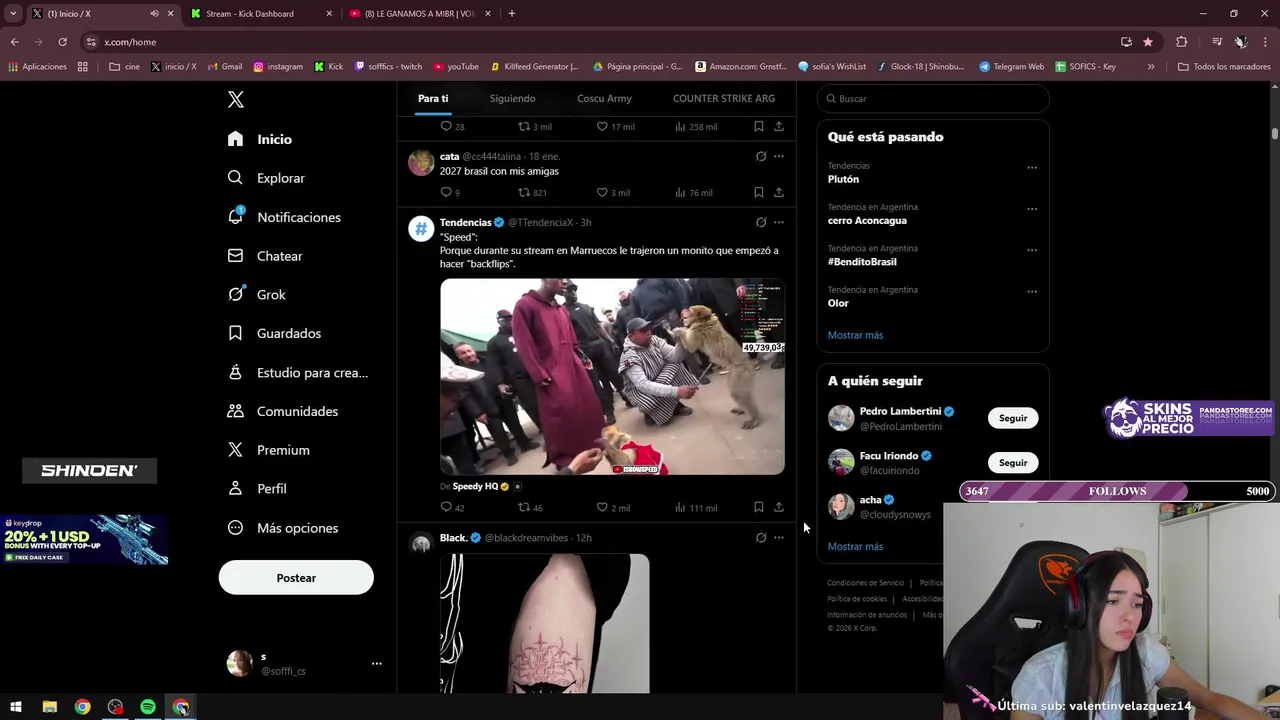Image resolution: width=1280 pixels, height=720 pixels.
Task: Switch to the Coscu Army tab
Action: coord(604,99)
